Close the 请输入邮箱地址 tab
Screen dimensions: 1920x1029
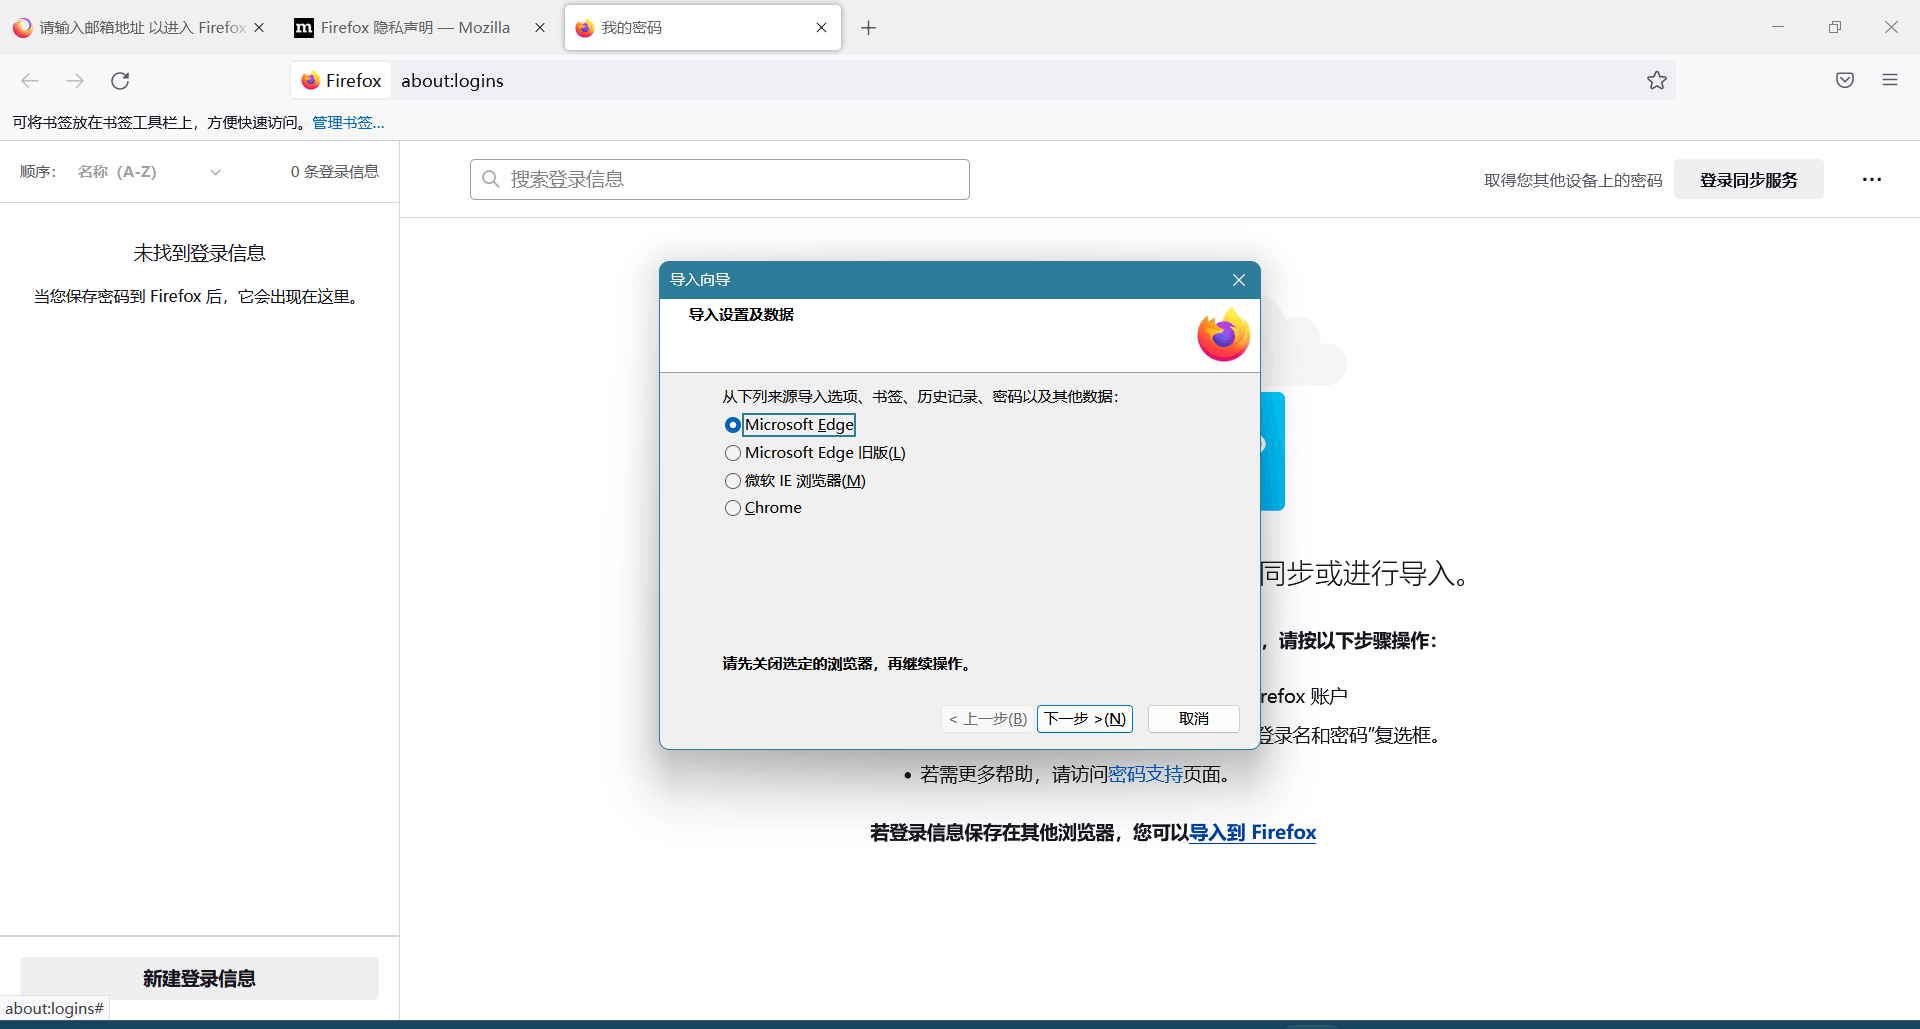tap(259, 28)
